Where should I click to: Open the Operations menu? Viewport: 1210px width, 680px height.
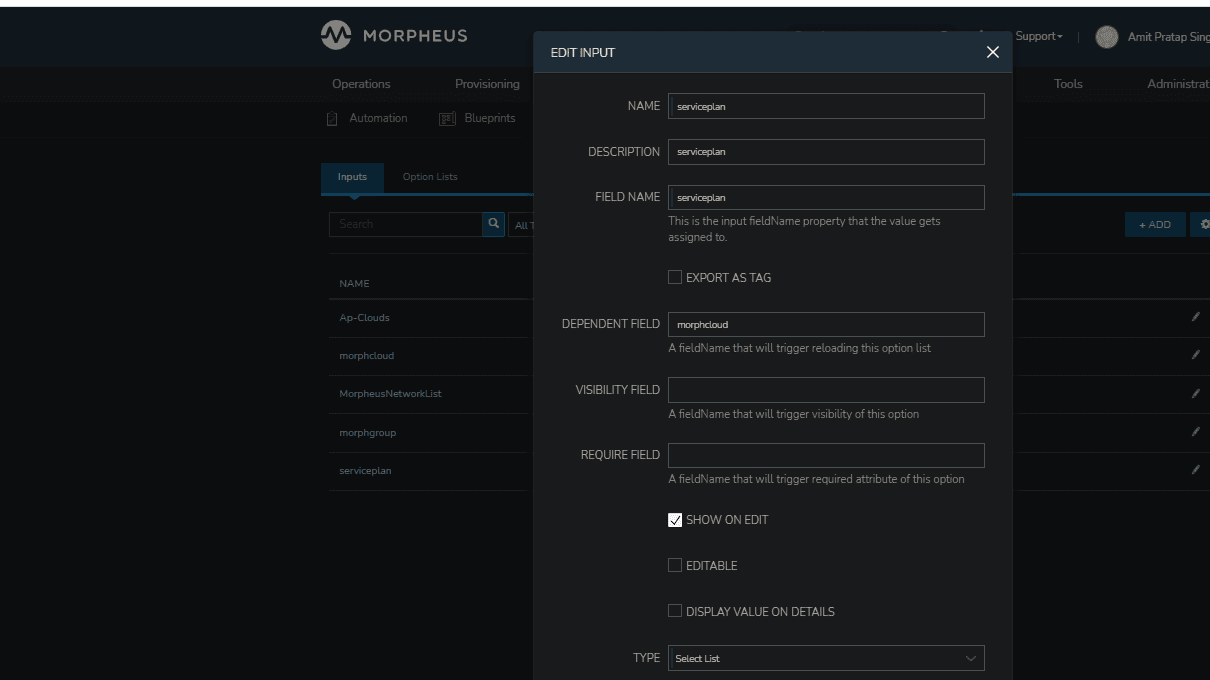(x=361, y=84)
